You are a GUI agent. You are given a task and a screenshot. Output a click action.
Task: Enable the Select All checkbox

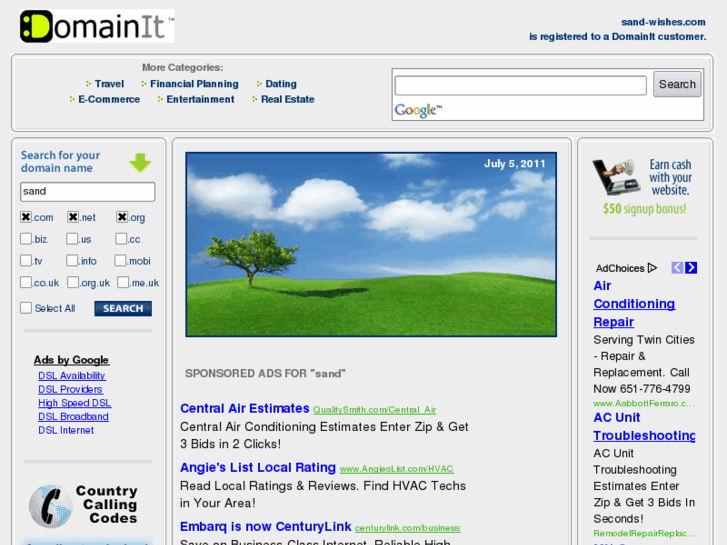tap(26, 308)
